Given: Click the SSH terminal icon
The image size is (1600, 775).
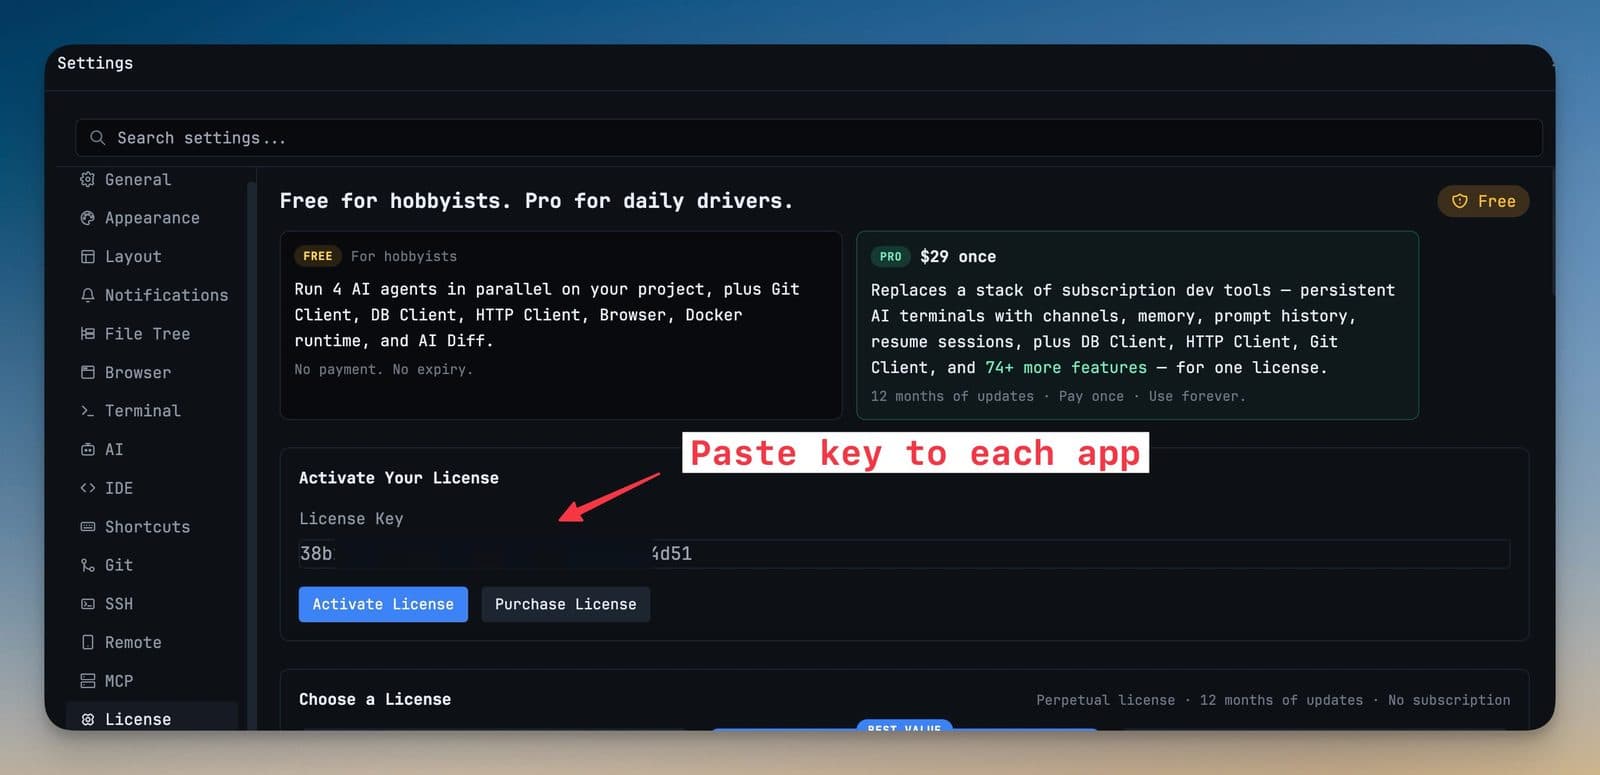Looking at the screenshot, I should pyautogui.click(x=88, y=604).
